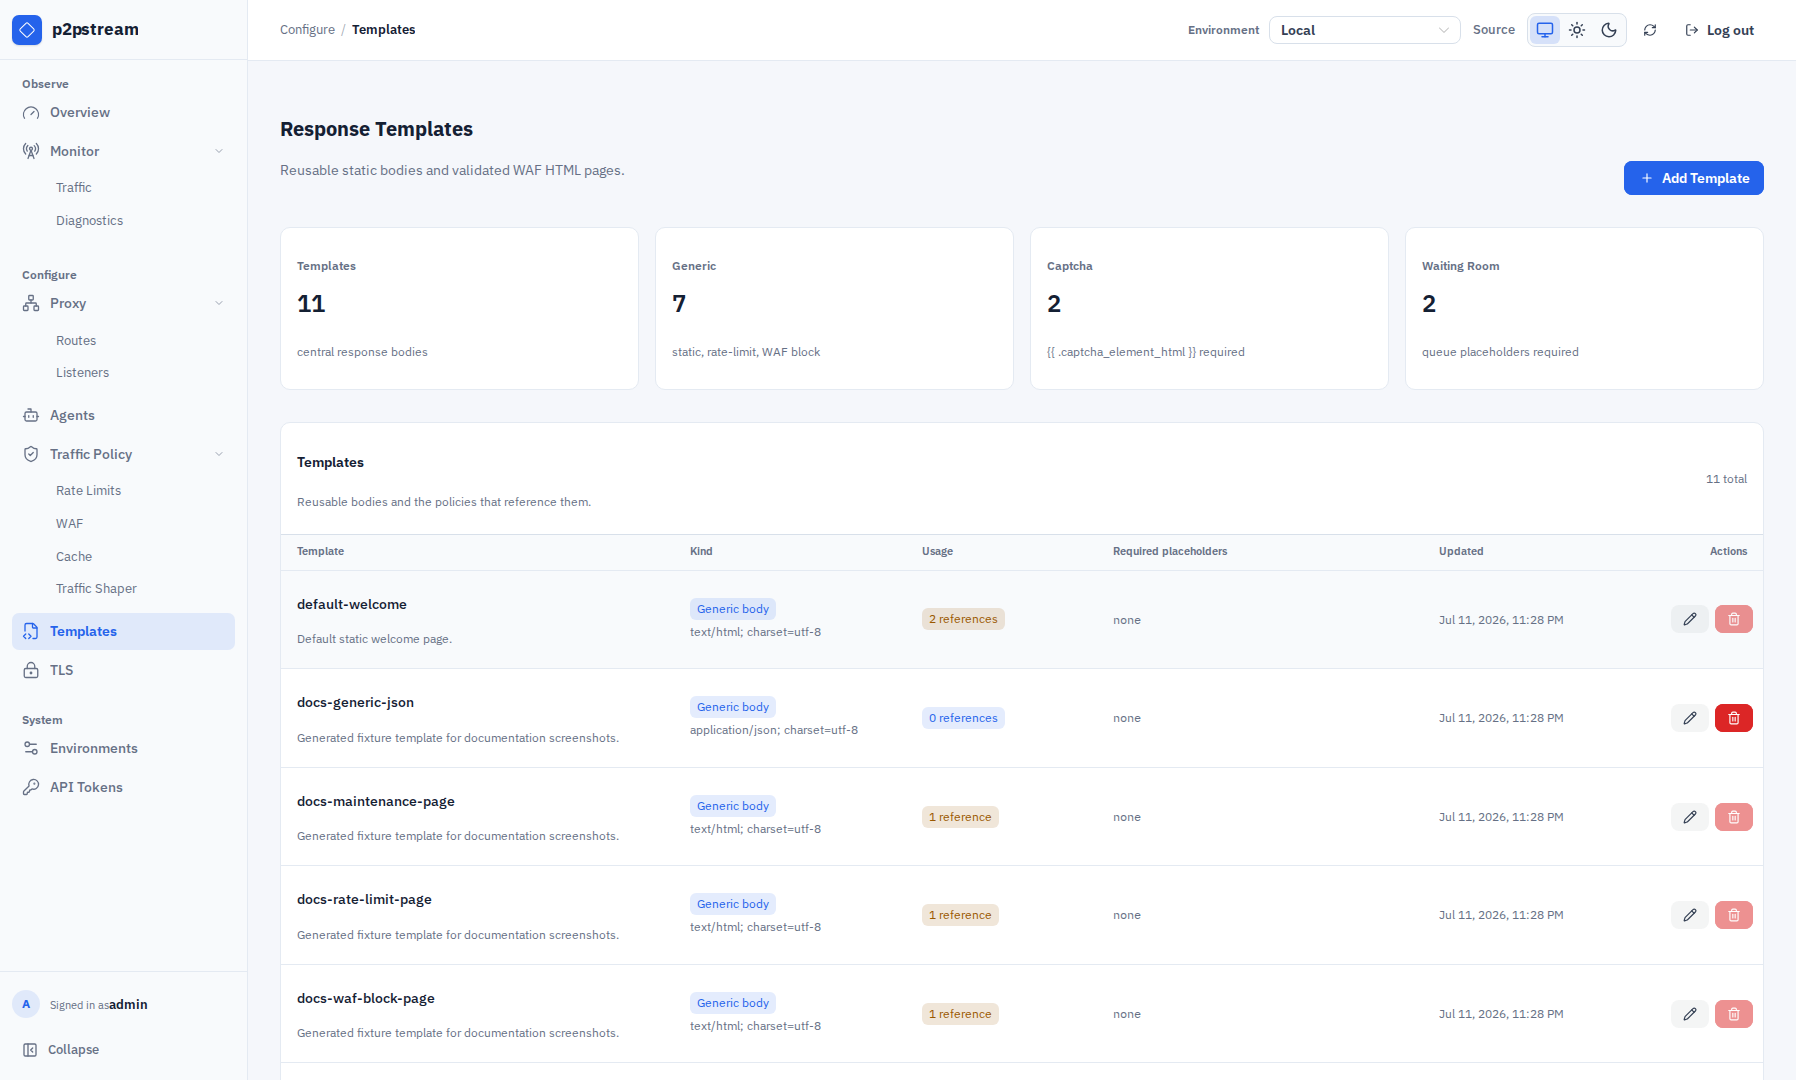Log out of the session

[1720, 30]
